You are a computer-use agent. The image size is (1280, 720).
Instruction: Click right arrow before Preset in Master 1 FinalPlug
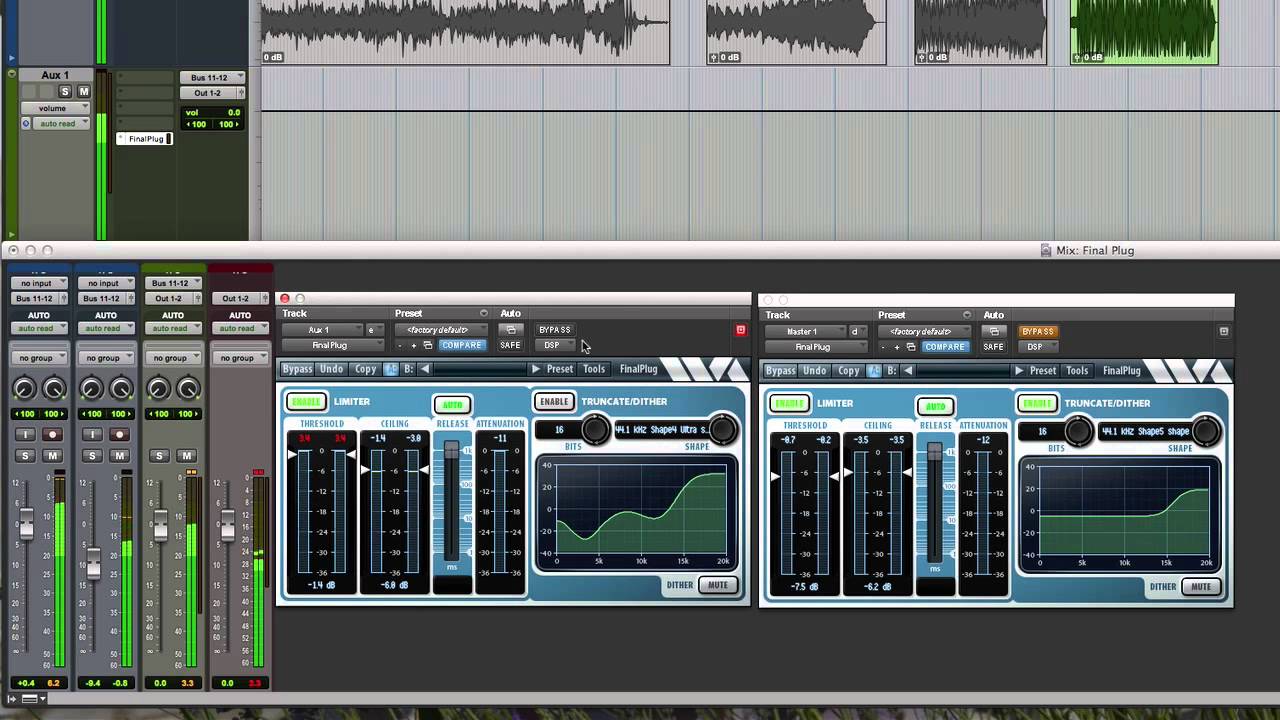pyautogui.click(x=1019, y=370)
